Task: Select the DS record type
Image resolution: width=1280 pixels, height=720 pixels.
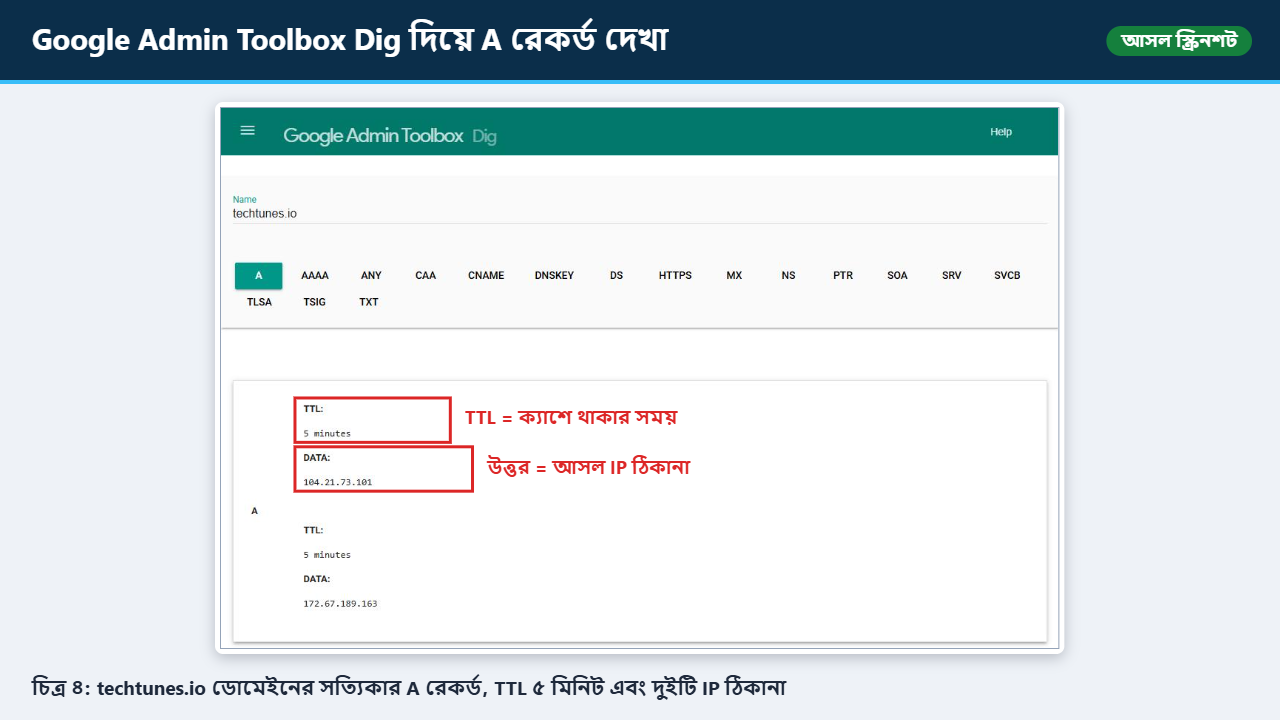Action: click(x=616, y=276)
